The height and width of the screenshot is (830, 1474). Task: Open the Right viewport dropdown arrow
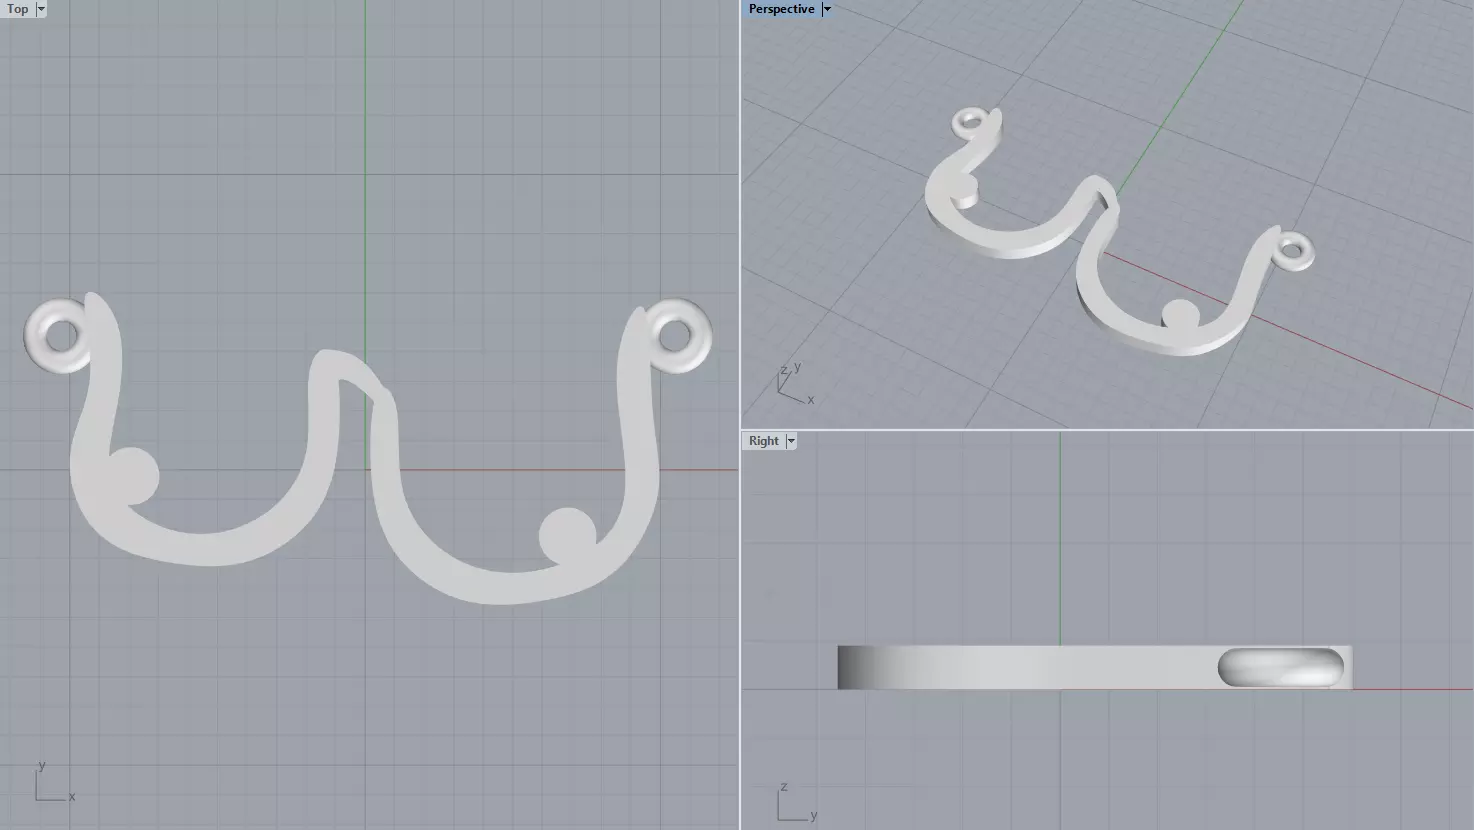791,441
